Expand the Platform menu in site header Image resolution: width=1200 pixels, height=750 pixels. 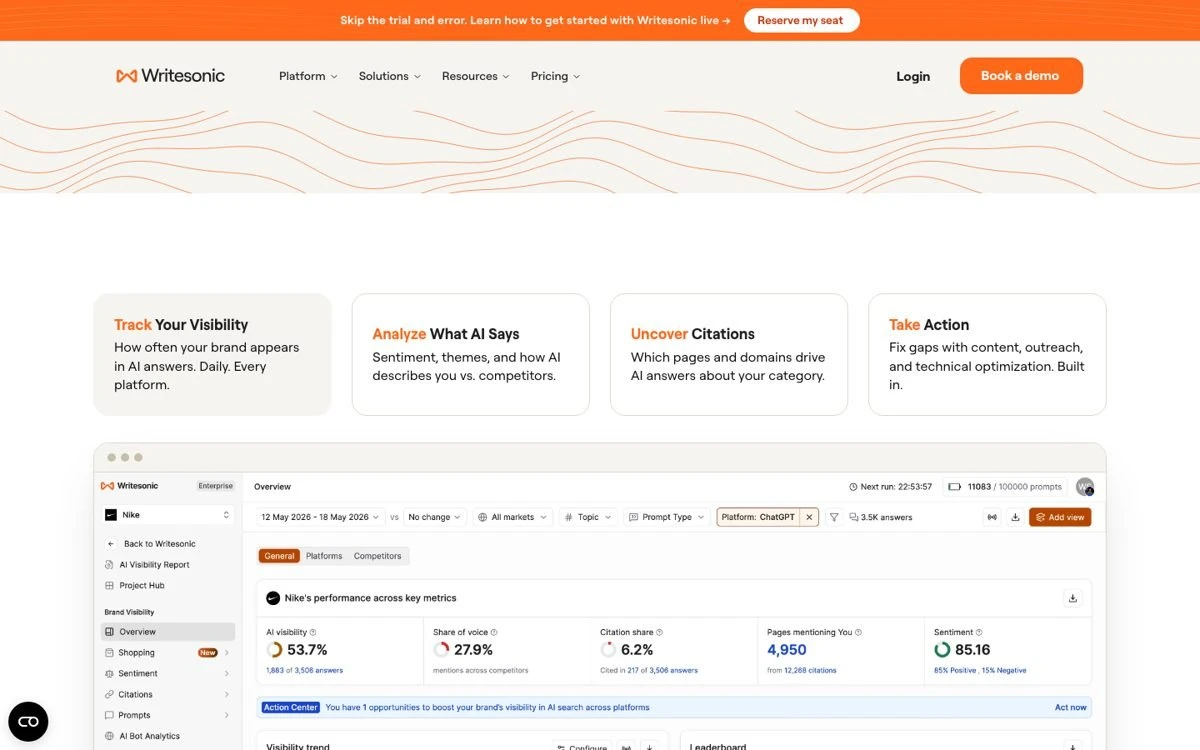point(308,76)
